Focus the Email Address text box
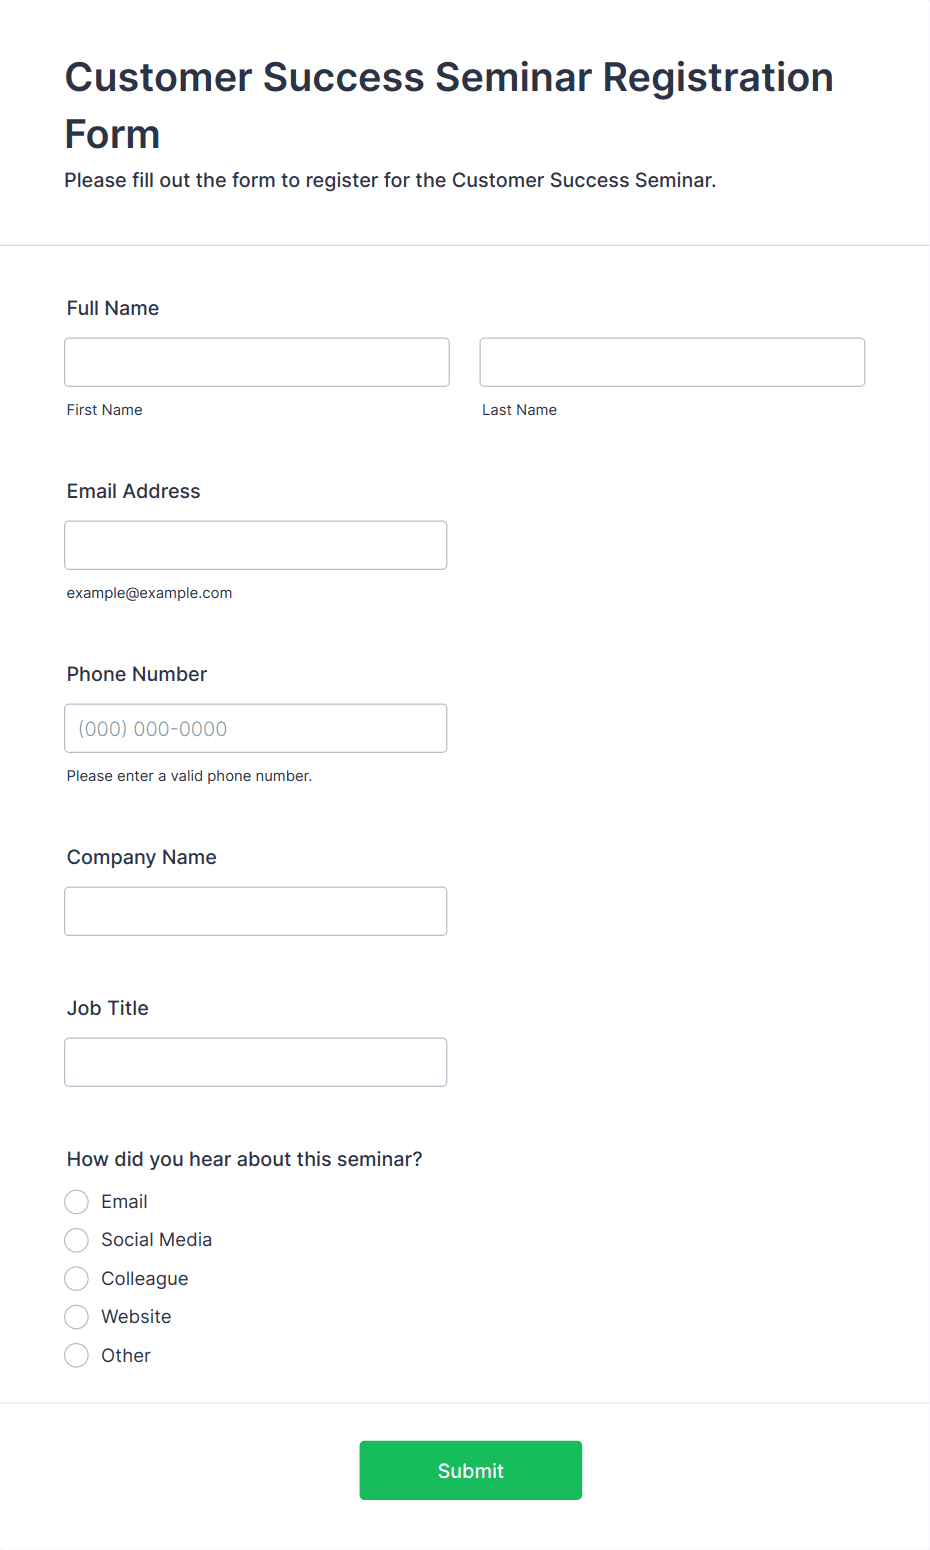The width and height of the screenshot is (930, 1550). tap(256, 545)
